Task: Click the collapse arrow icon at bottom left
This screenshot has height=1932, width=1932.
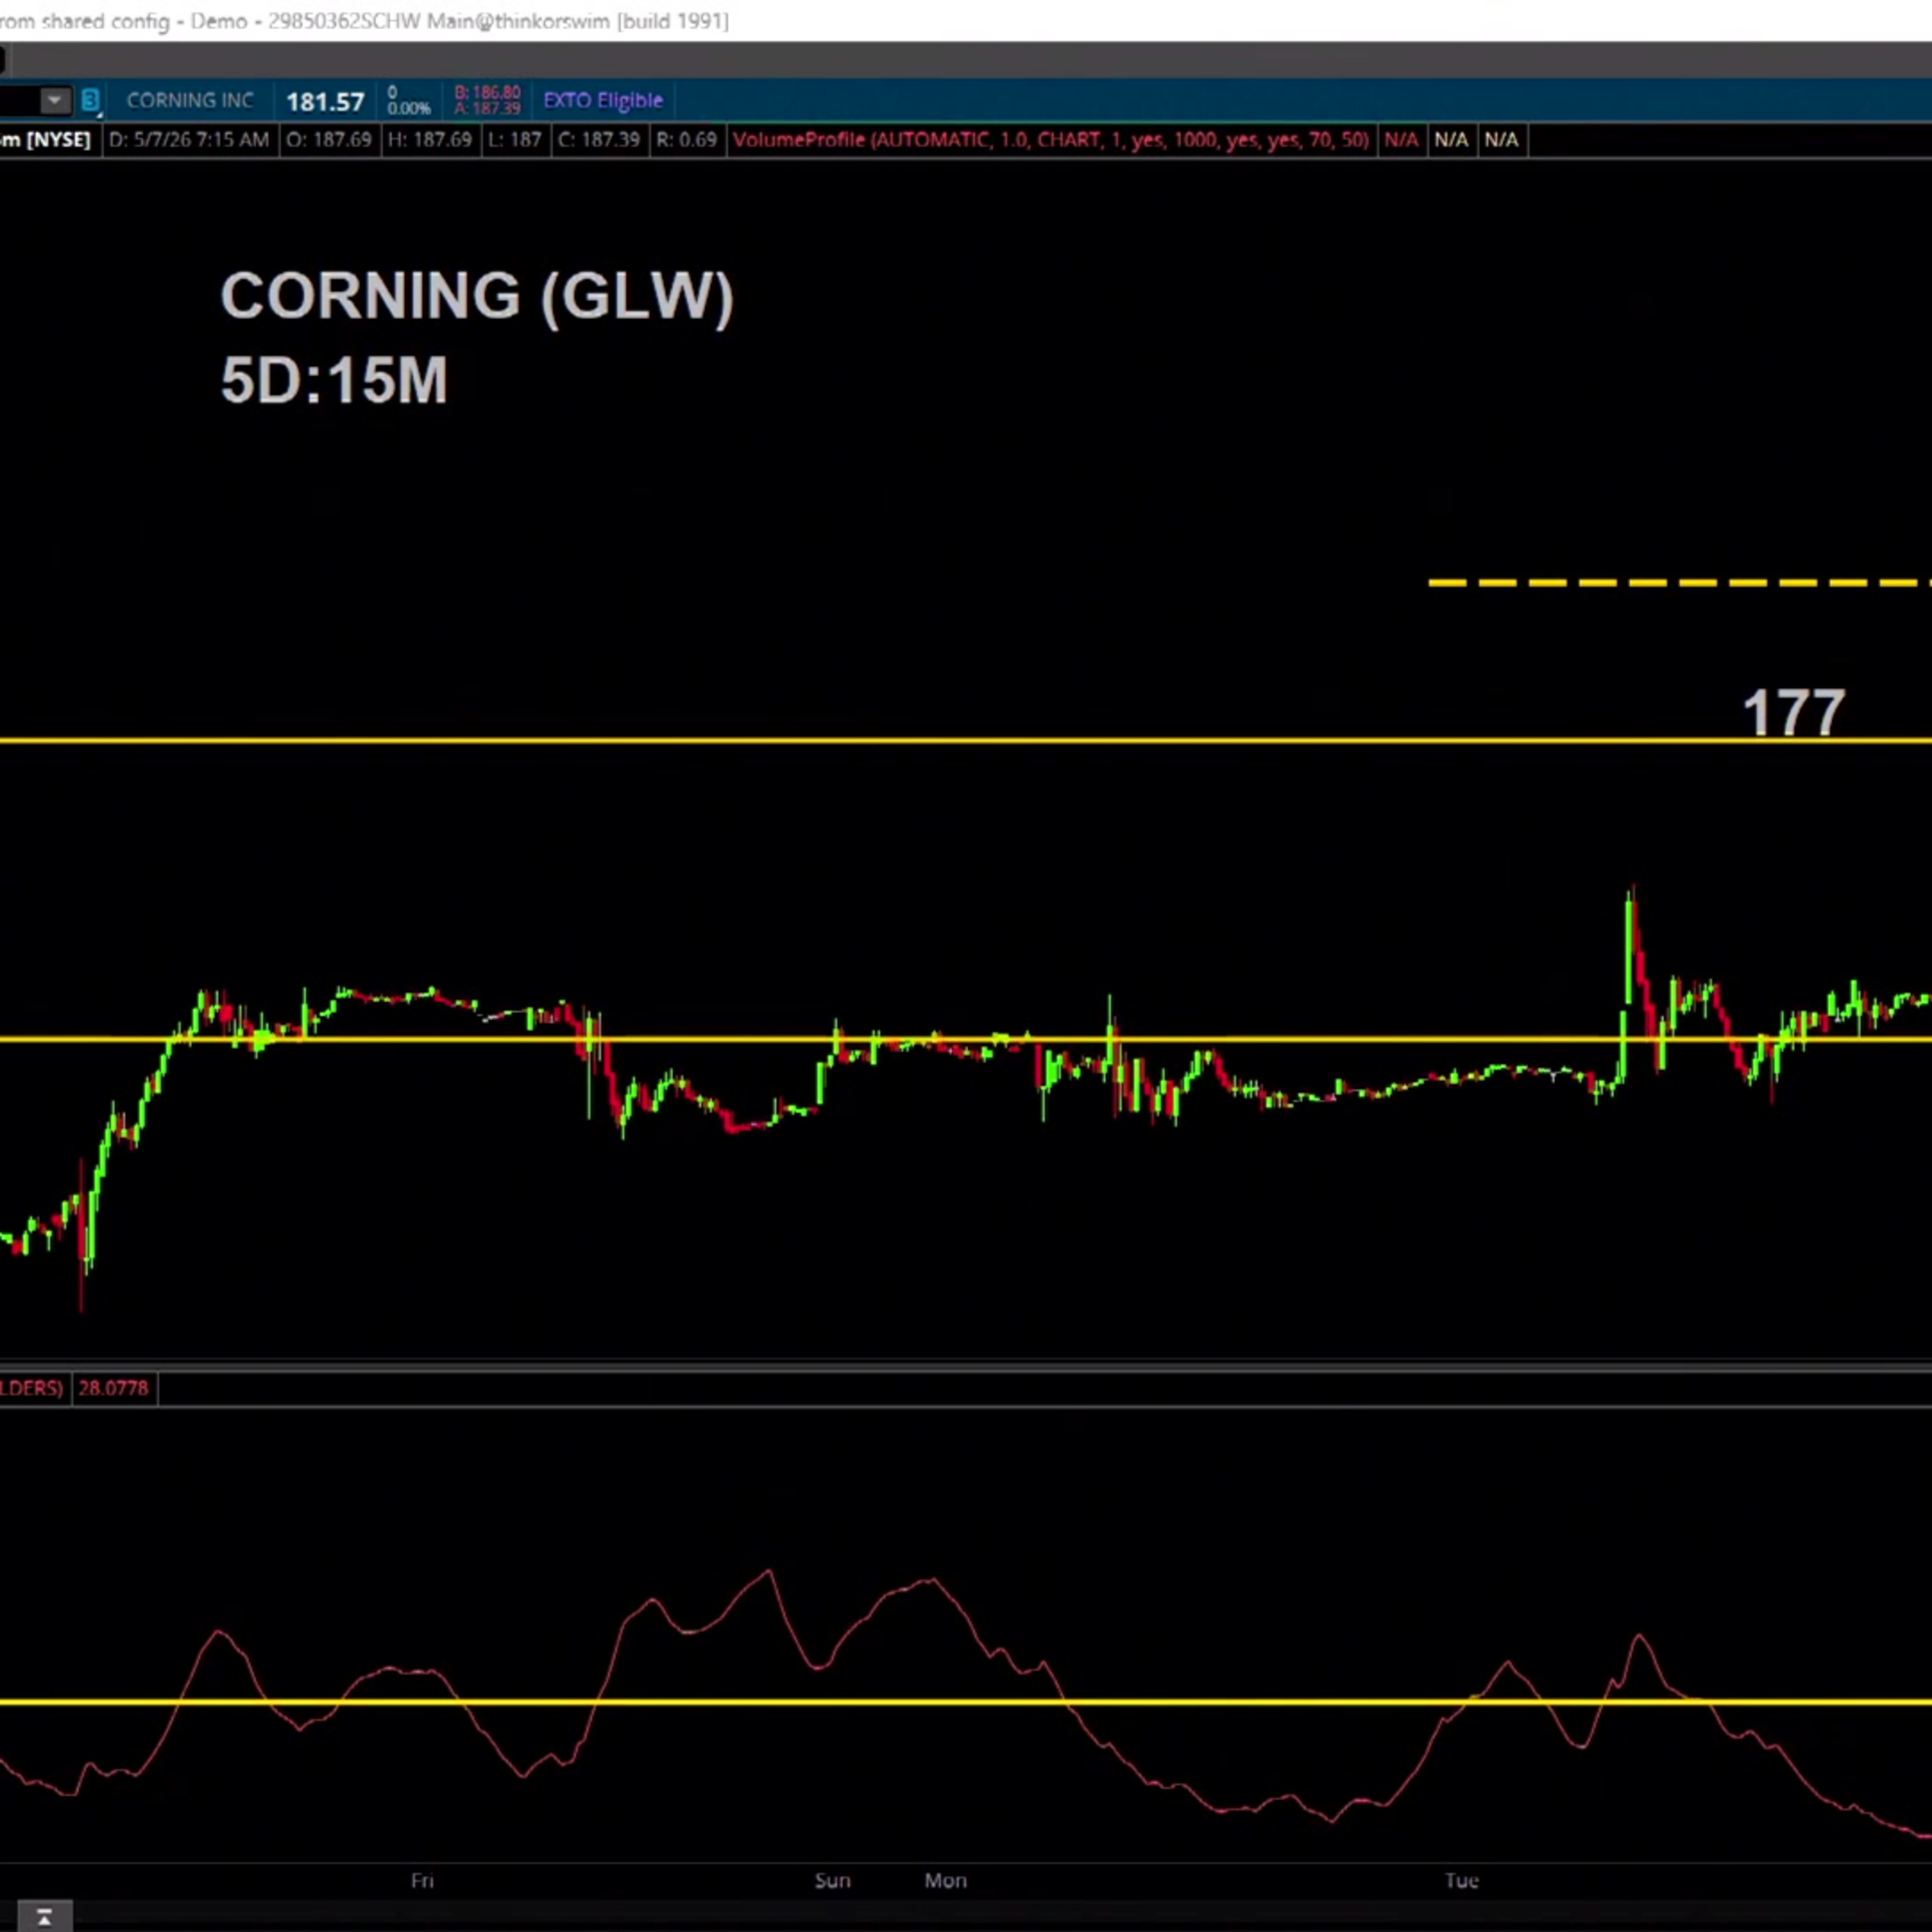Action: tap(44, 1917)
